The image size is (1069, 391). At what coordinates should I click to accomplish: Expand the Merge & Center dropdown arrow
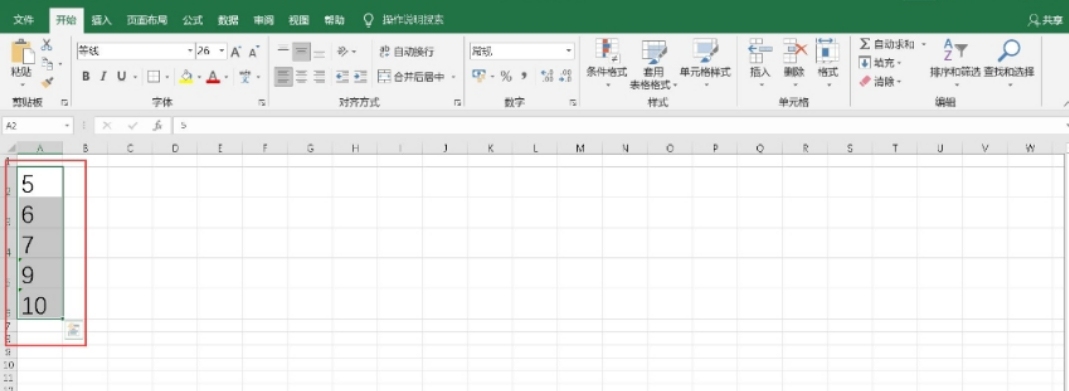453,76
